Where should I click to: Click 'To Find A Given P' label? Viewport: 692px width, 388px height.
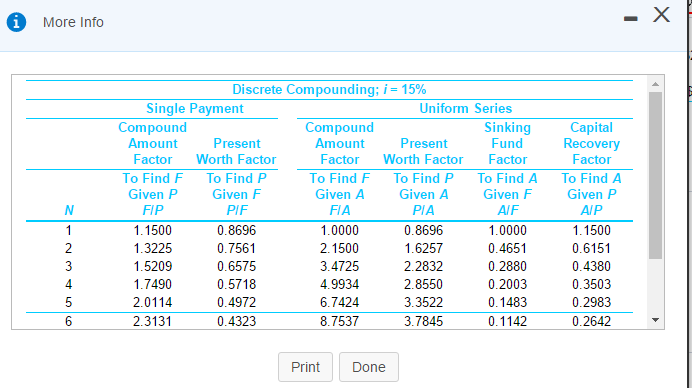[591, 186]
